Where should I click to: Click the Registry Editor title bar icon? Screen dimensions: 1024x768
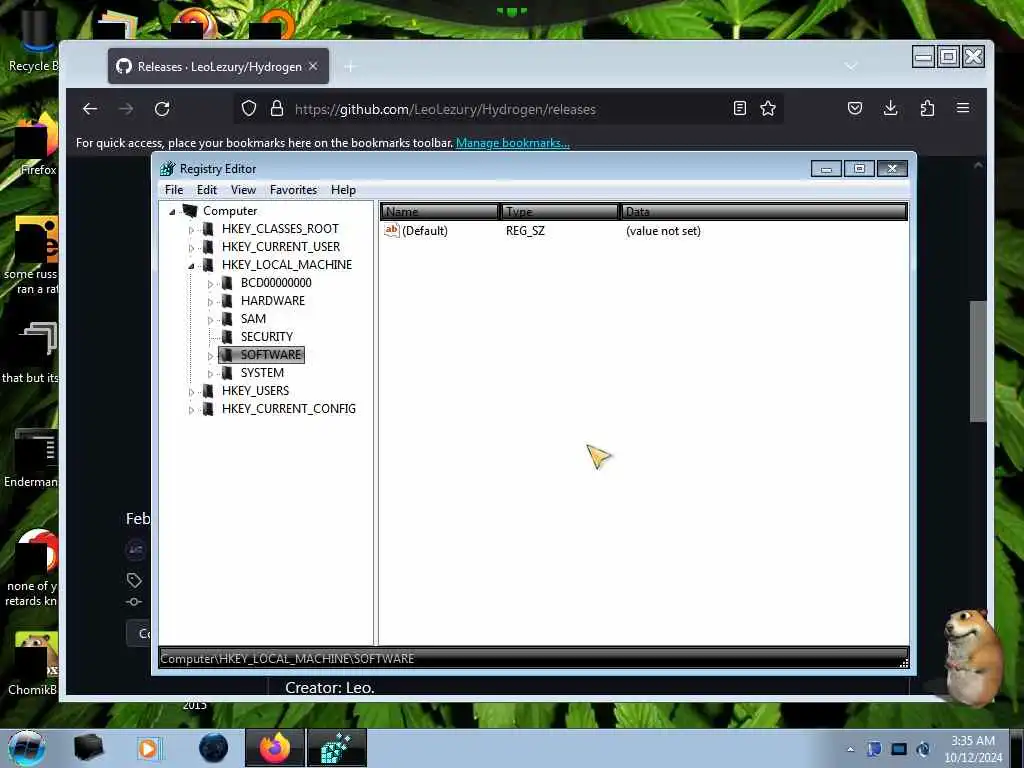tap(168, 169)
